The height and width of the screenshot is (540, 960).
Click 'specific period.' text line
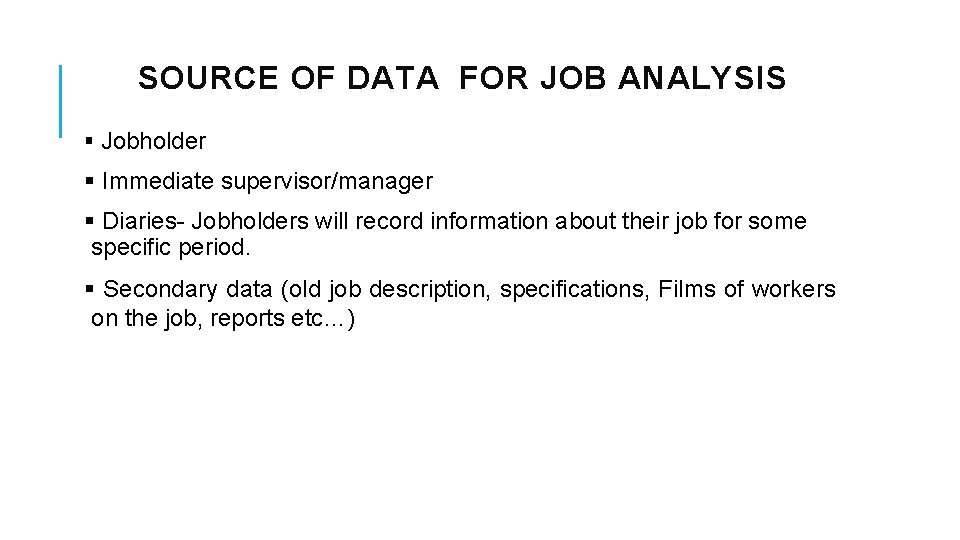(171, 248)
